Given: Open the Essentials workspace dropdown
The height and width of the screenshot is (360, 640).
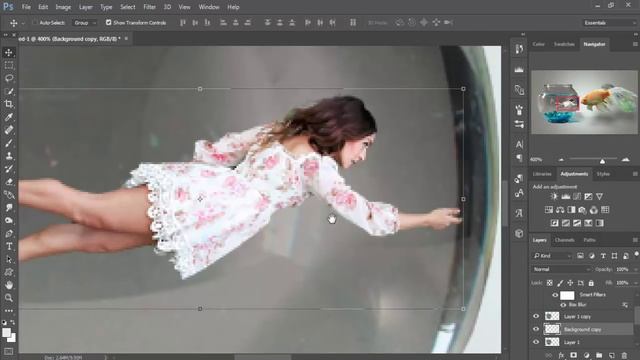Looking at the screenshot, I should [609, 23].
